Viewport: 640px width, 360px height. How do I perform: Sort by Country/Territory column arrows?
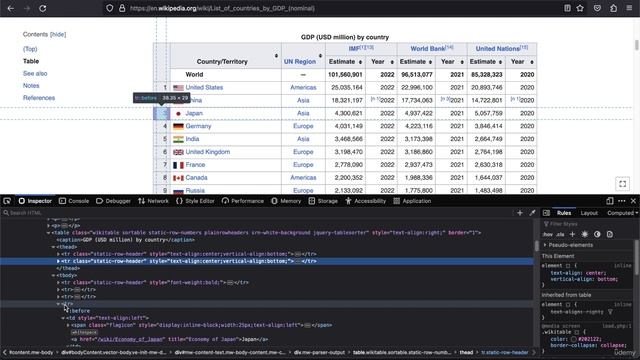[x=276, y=56]
